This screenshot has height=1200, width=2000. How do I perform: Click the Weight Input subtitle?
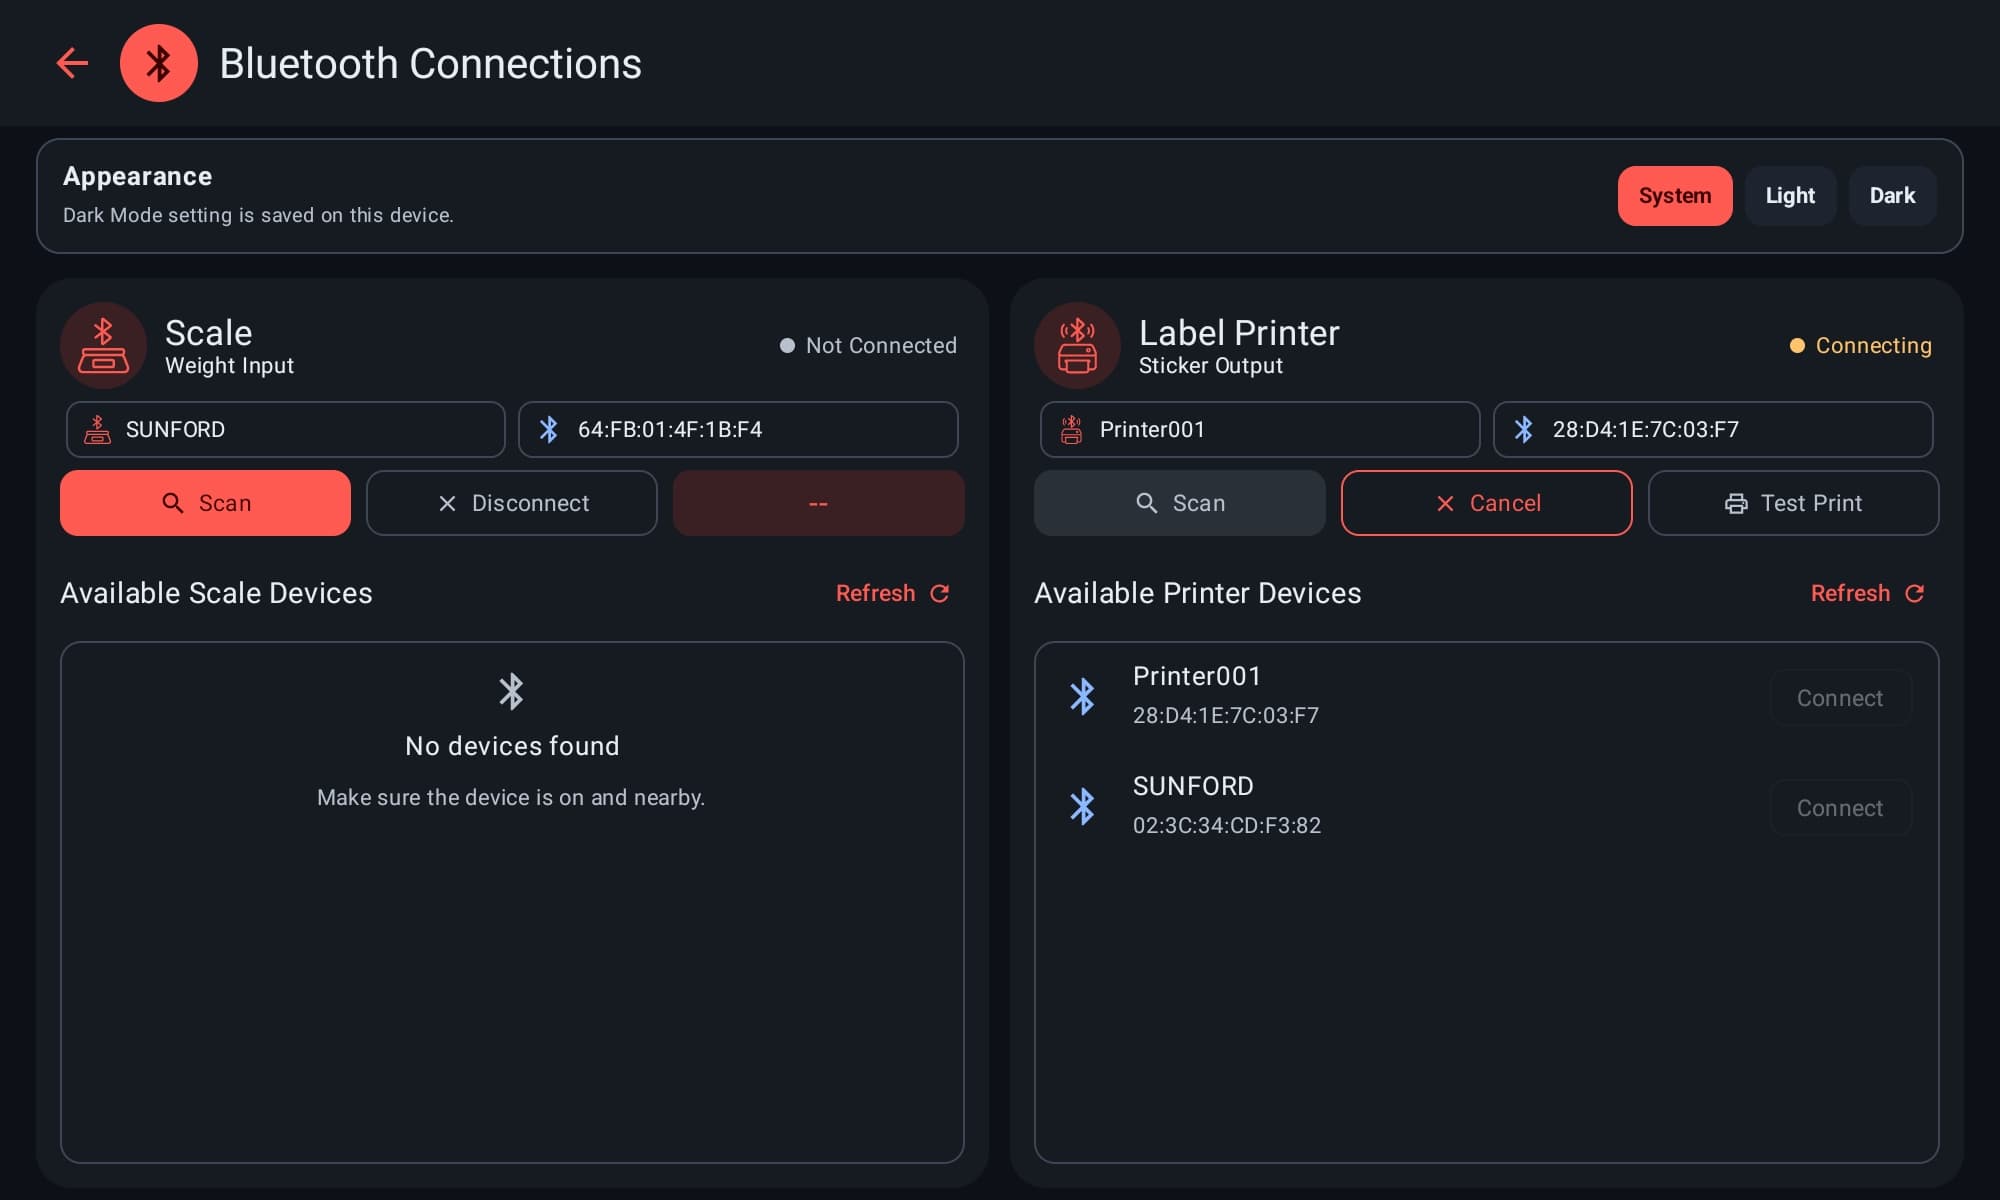coord(229,366)
